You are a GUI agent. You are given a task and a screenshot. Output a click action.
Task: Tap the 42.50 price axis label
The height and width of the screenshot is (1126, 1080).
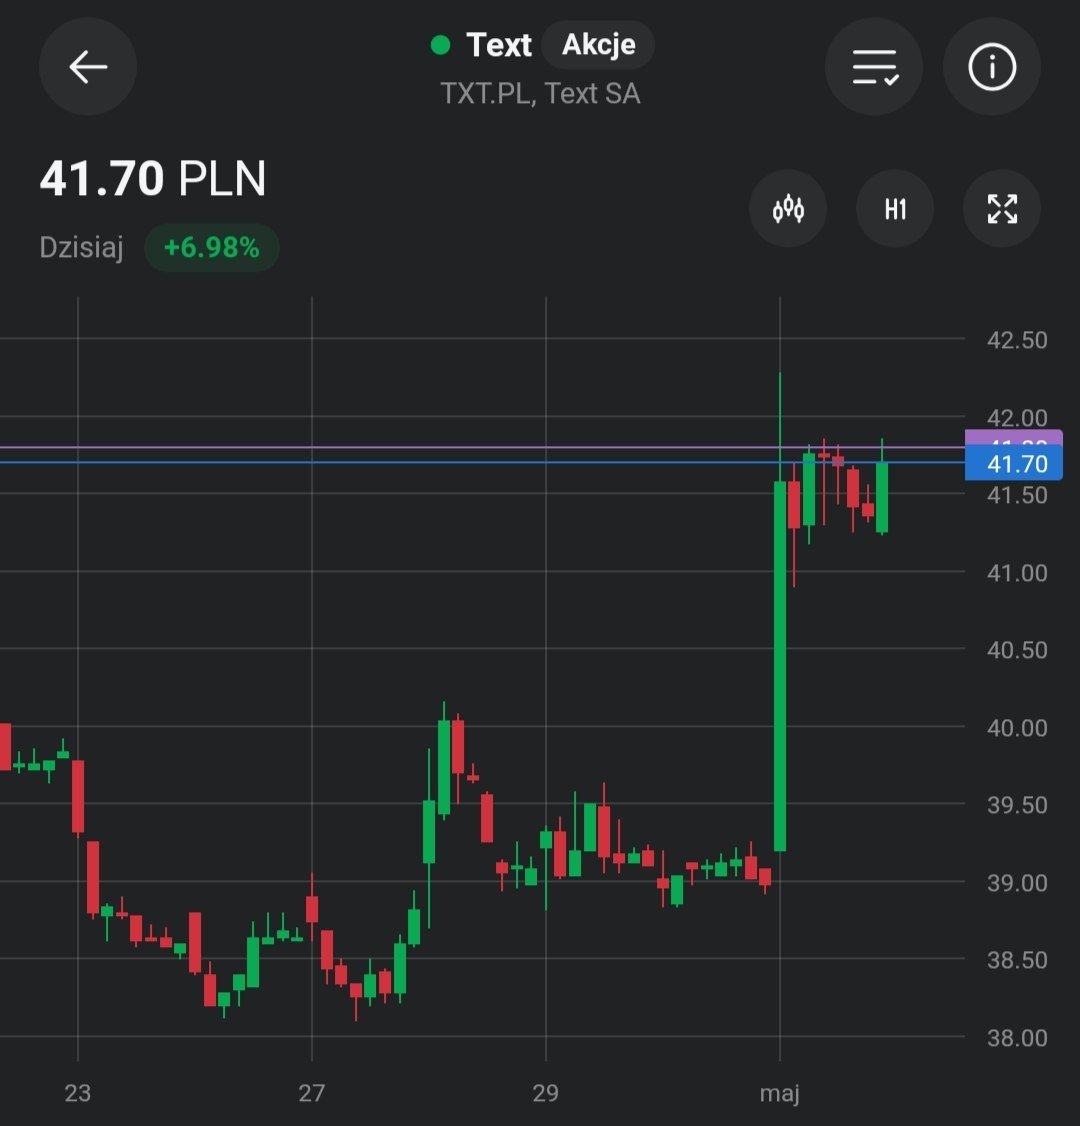click(1017, 340)
